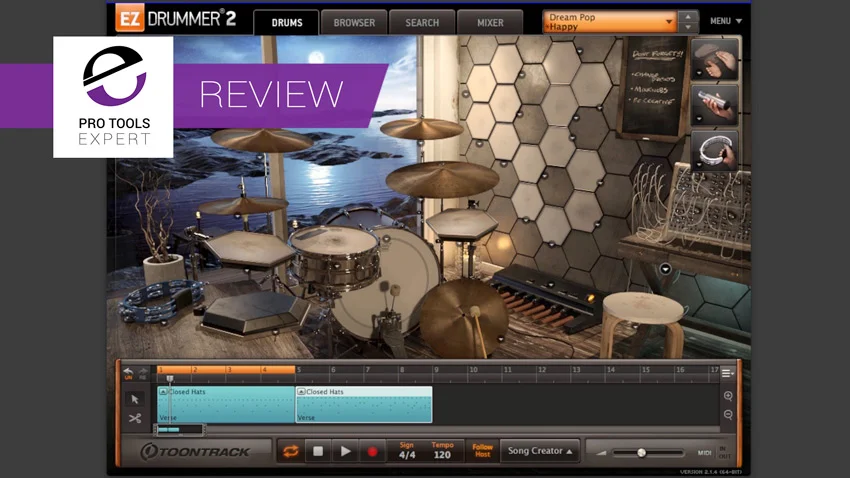The height and width of the screenshot is (478, 850).
Task: Open the song track options menu icon
Action: pyautogui.click(x=727, y=373)
